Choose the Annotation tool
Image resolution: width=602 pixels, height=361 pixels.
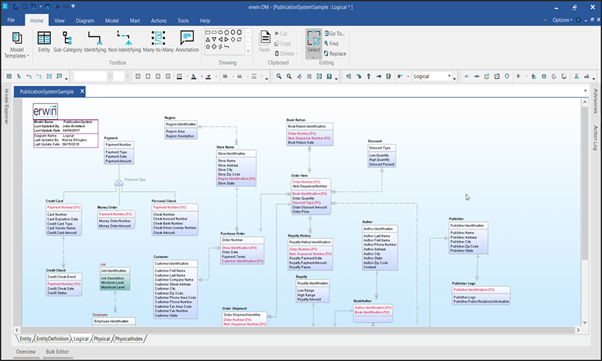[187, 42]
